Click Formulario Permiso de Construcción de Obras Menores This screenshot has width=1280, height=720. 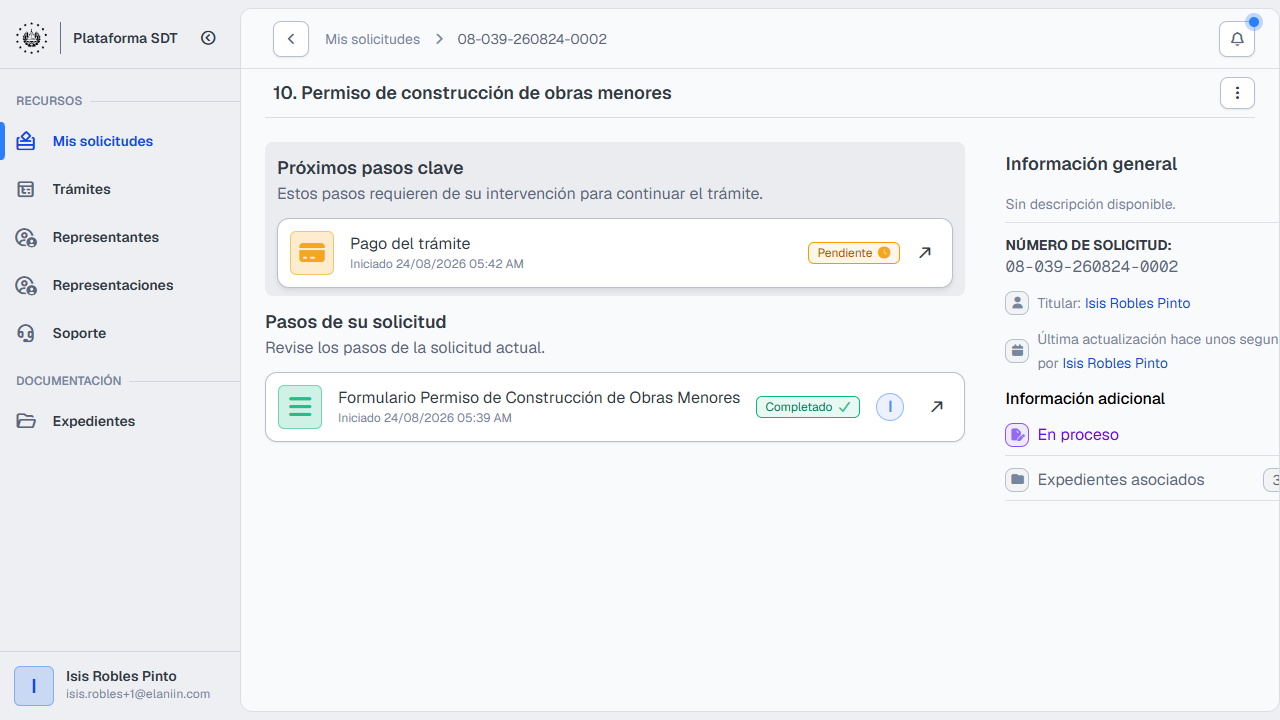coord(539,397)
